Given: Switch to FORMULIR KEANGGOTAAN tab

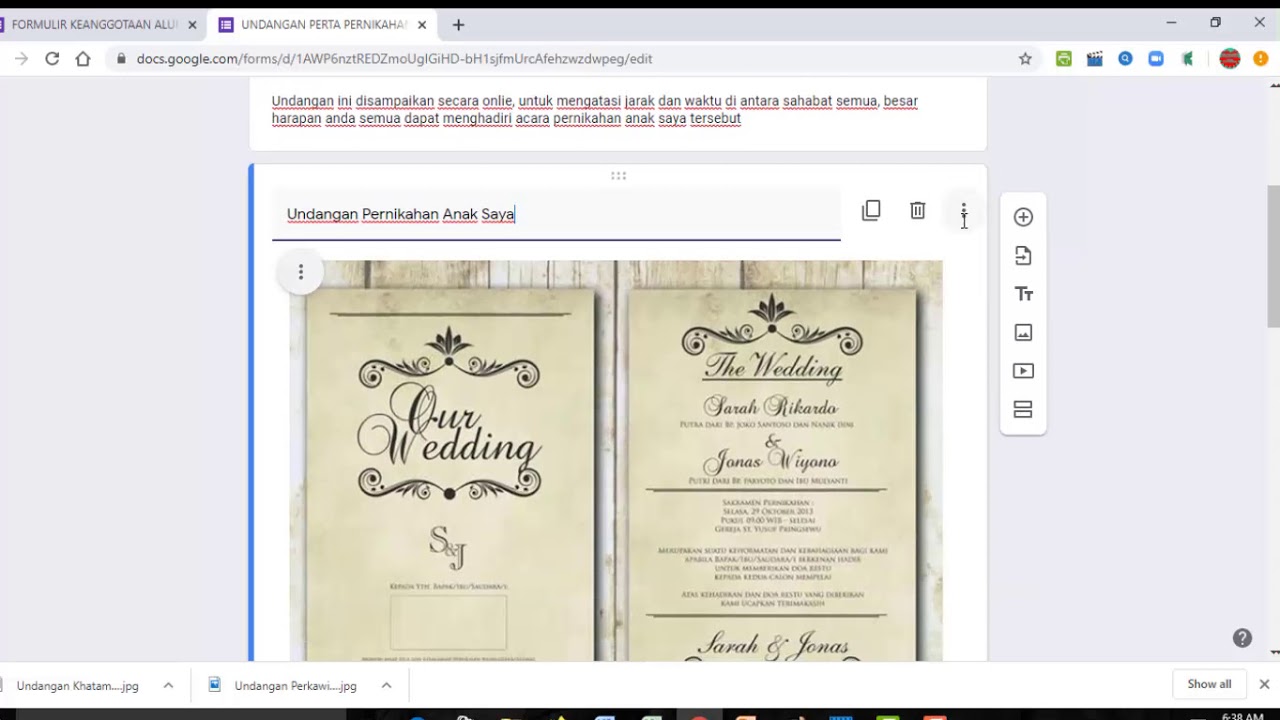Looking at the screenshot, I should [95, 25].
